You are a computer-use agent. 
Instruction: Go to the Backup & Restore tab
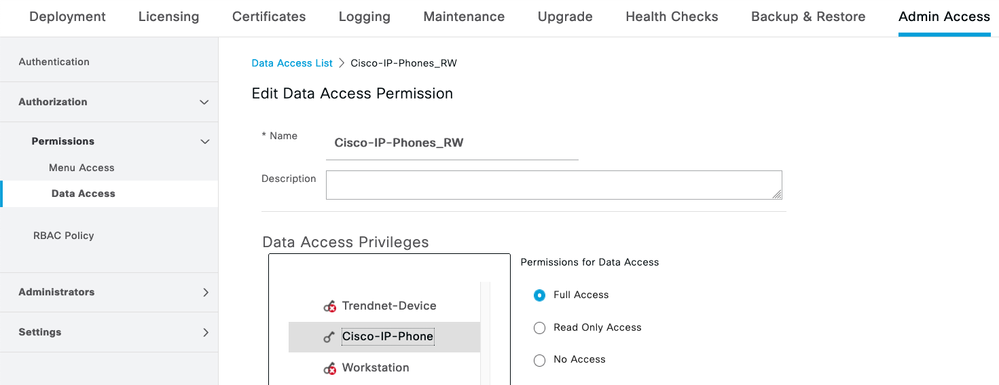pyautogui.click(x=808, y=17)
